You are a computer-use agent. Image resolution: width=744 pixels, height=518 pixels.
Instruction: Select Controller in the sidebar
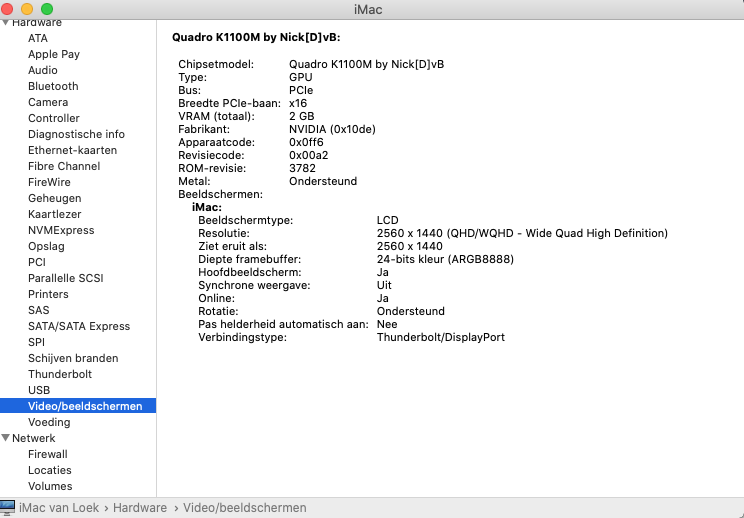pyautogui.click(x=54, y=118)
